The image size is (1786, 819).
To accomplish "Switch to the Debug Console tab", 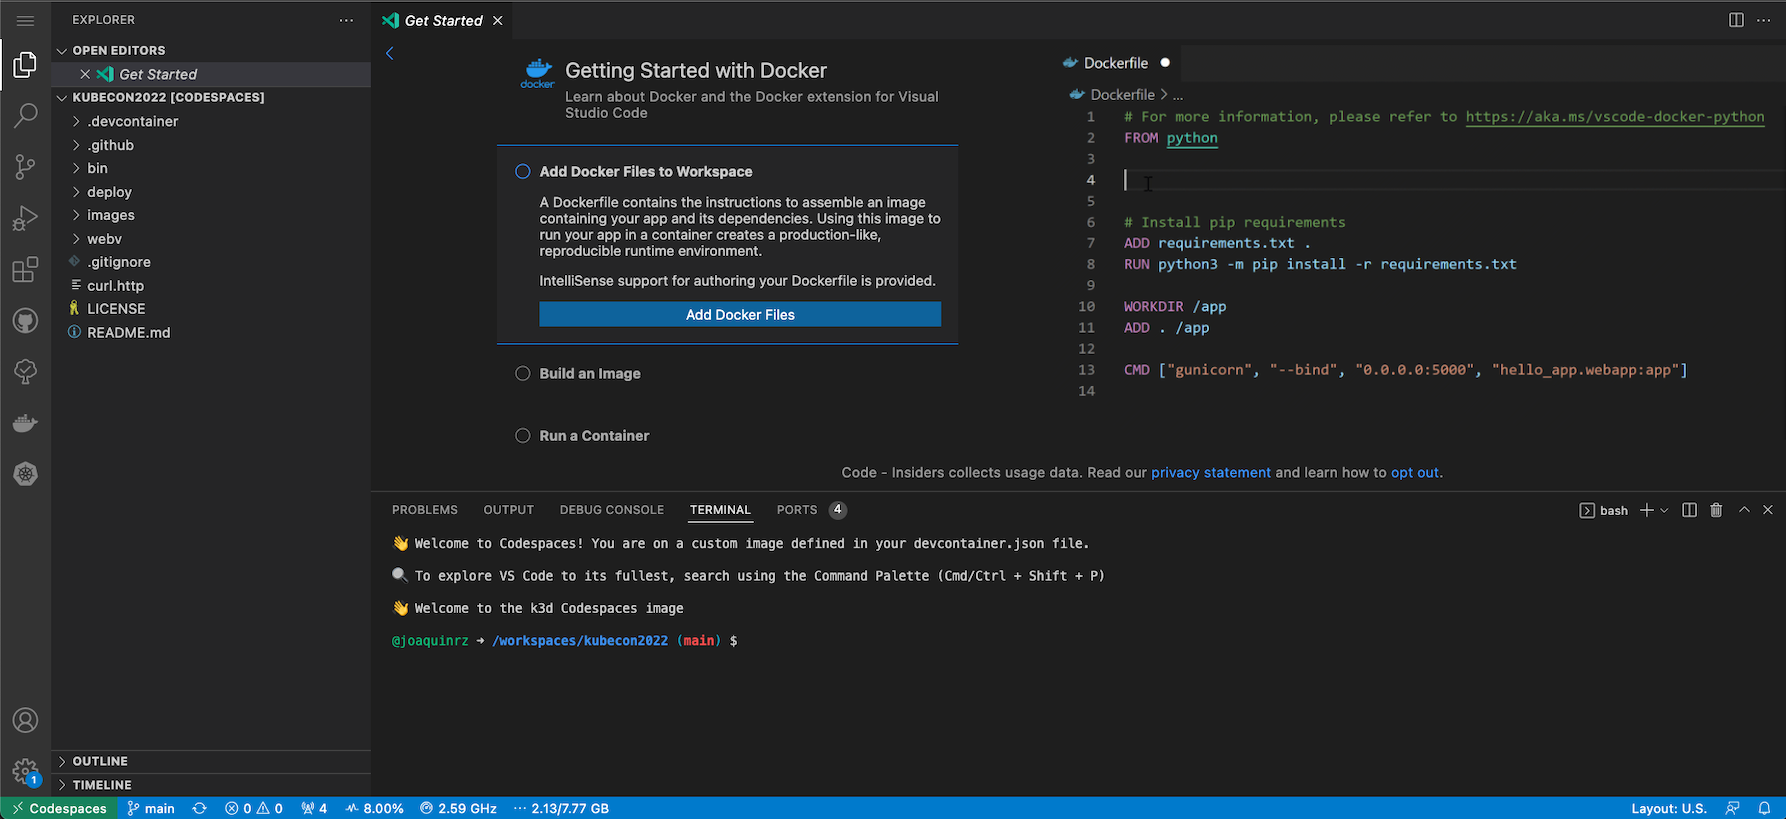I will click(x=612, y=510).
